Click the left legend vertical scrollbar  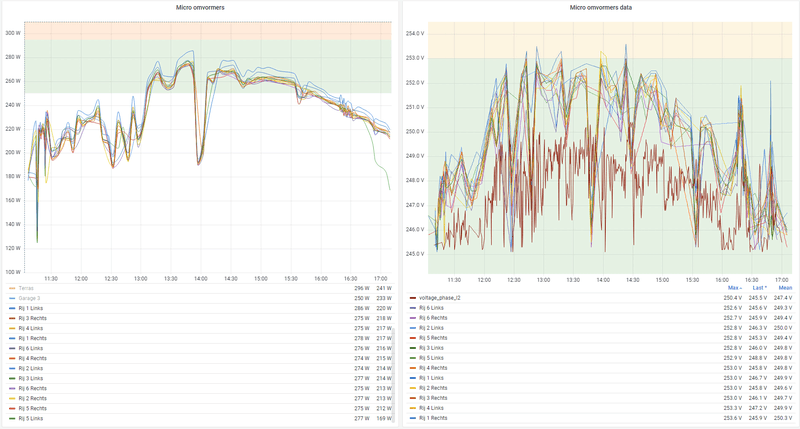point(393,375)
